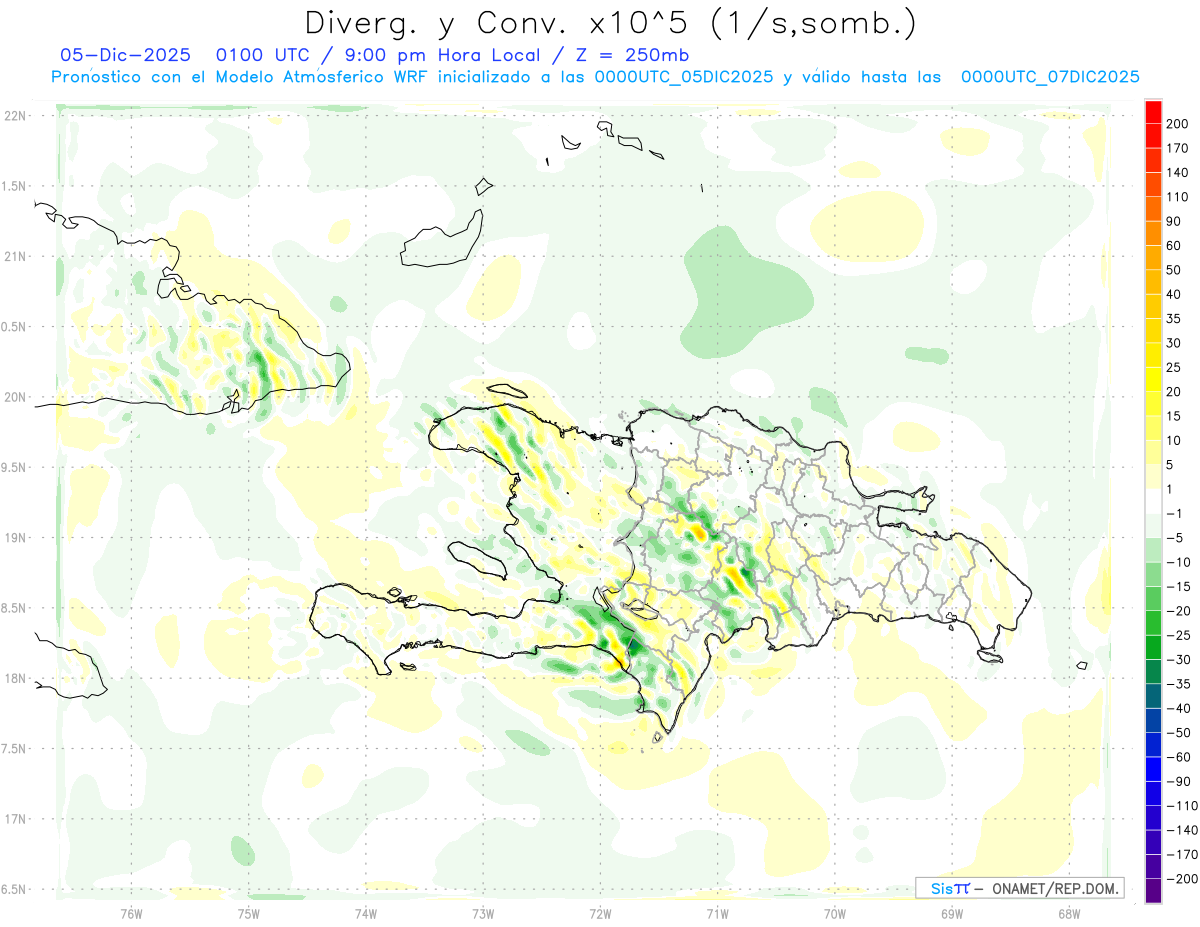The height and width of the screenshot is (927, 1200).
Task: Click the latitude label '8.5N'
Action: pyautogui.click(x=15, y=608)
